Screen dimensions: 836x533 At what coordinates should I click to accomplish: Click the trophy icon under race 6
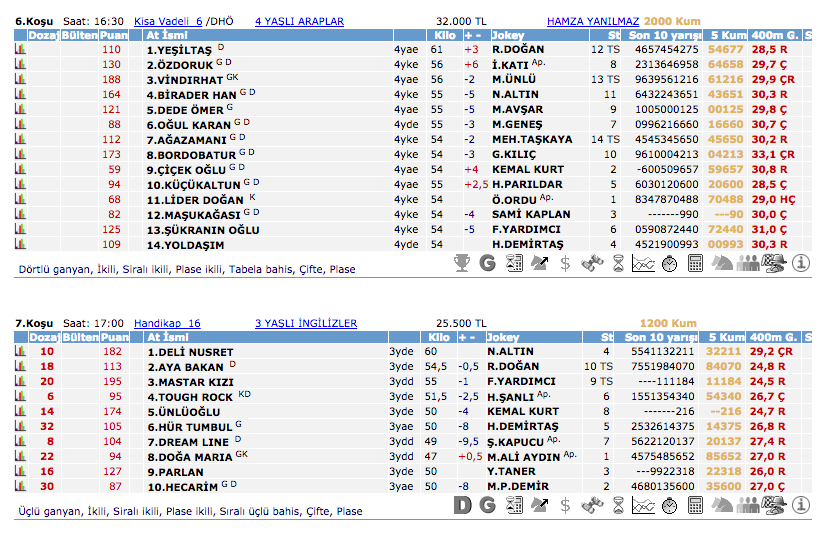point(462,263)
